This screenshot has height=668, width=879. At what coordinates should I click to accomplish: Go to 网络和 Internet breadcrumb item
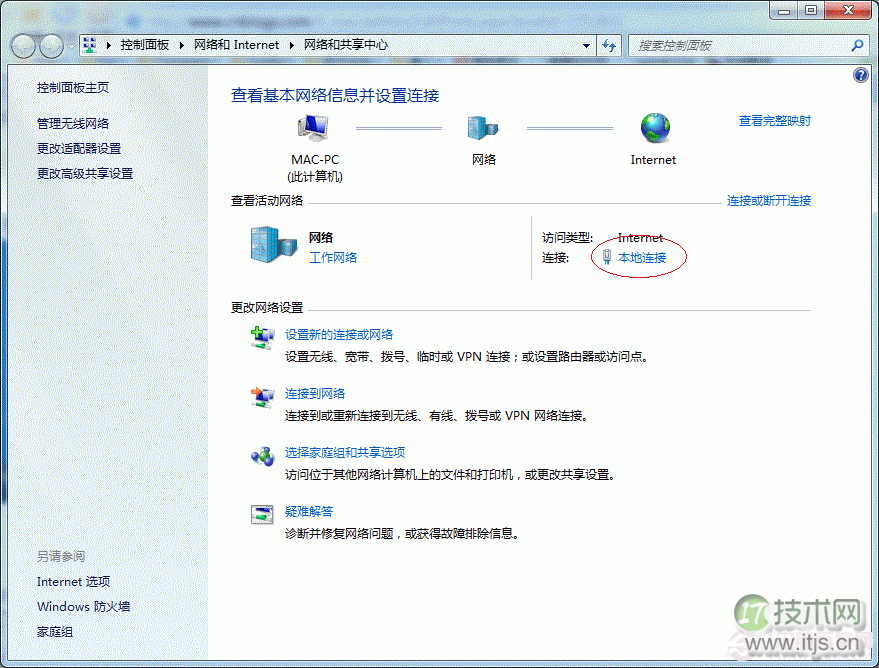click(236, 46)
